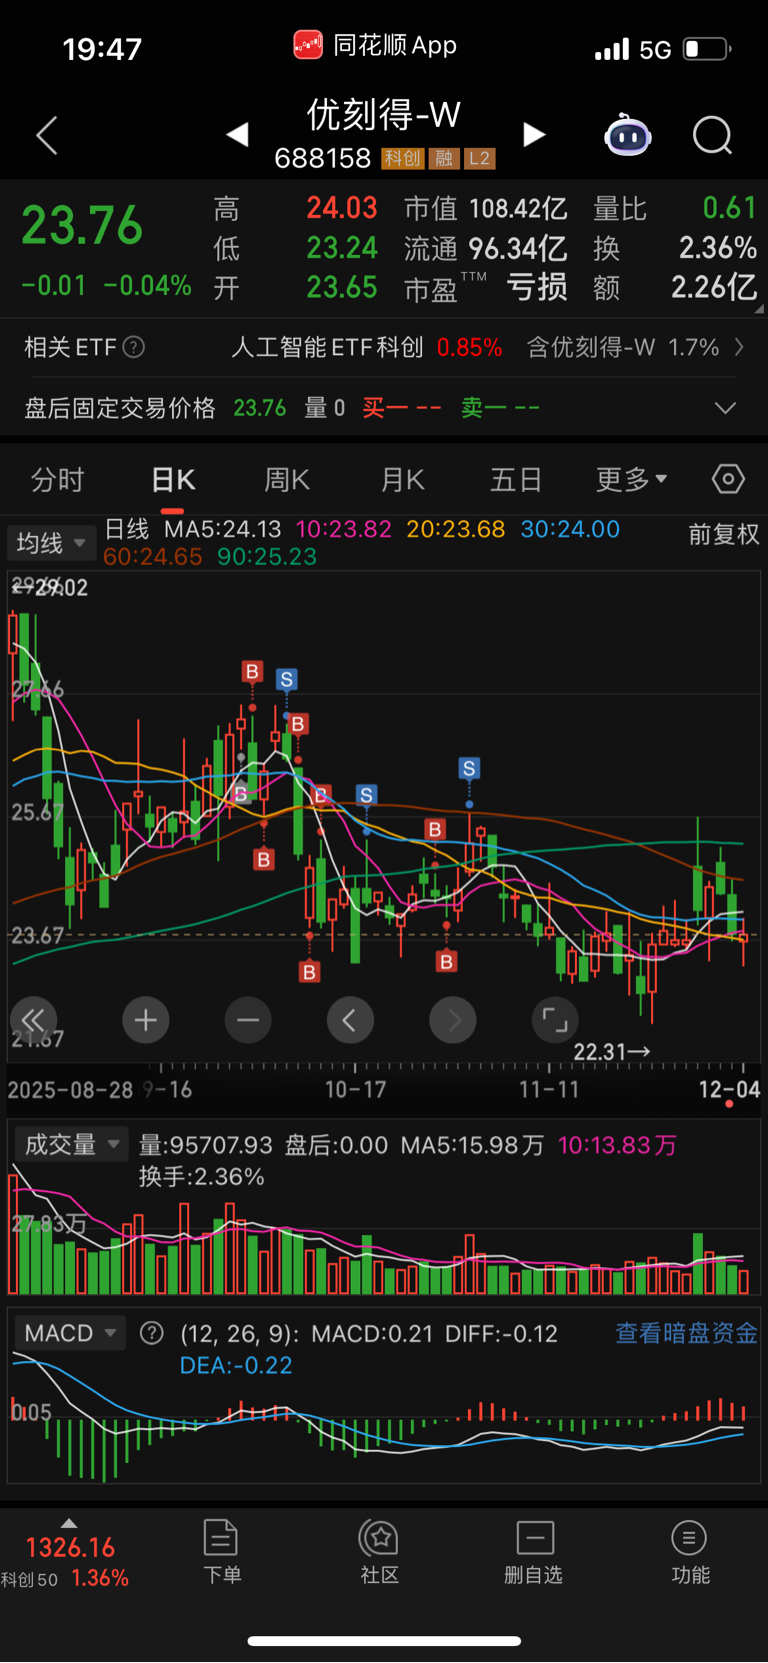Tap the 融 margin tag

(x=444, y=158)
